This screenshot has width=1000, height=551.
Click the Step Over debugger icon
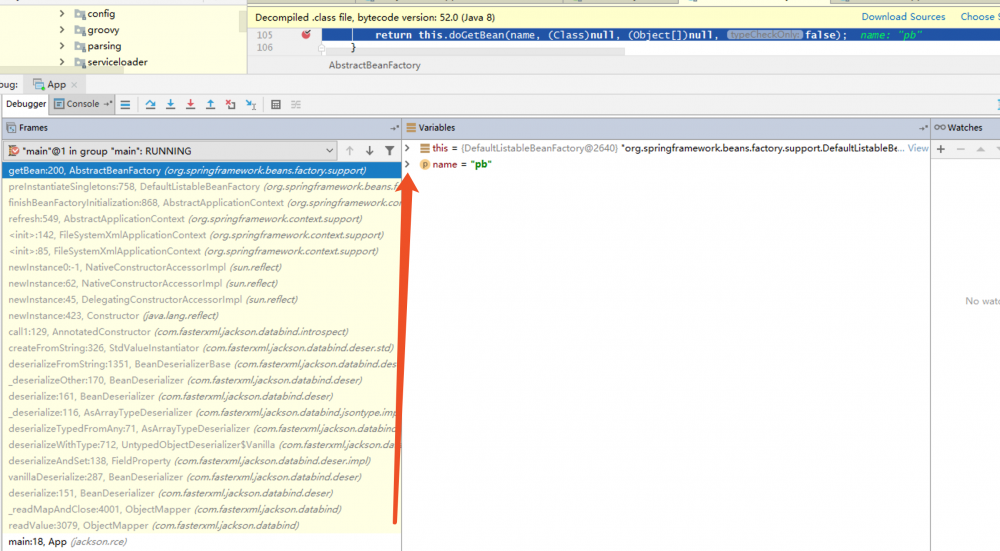(151, 105)
